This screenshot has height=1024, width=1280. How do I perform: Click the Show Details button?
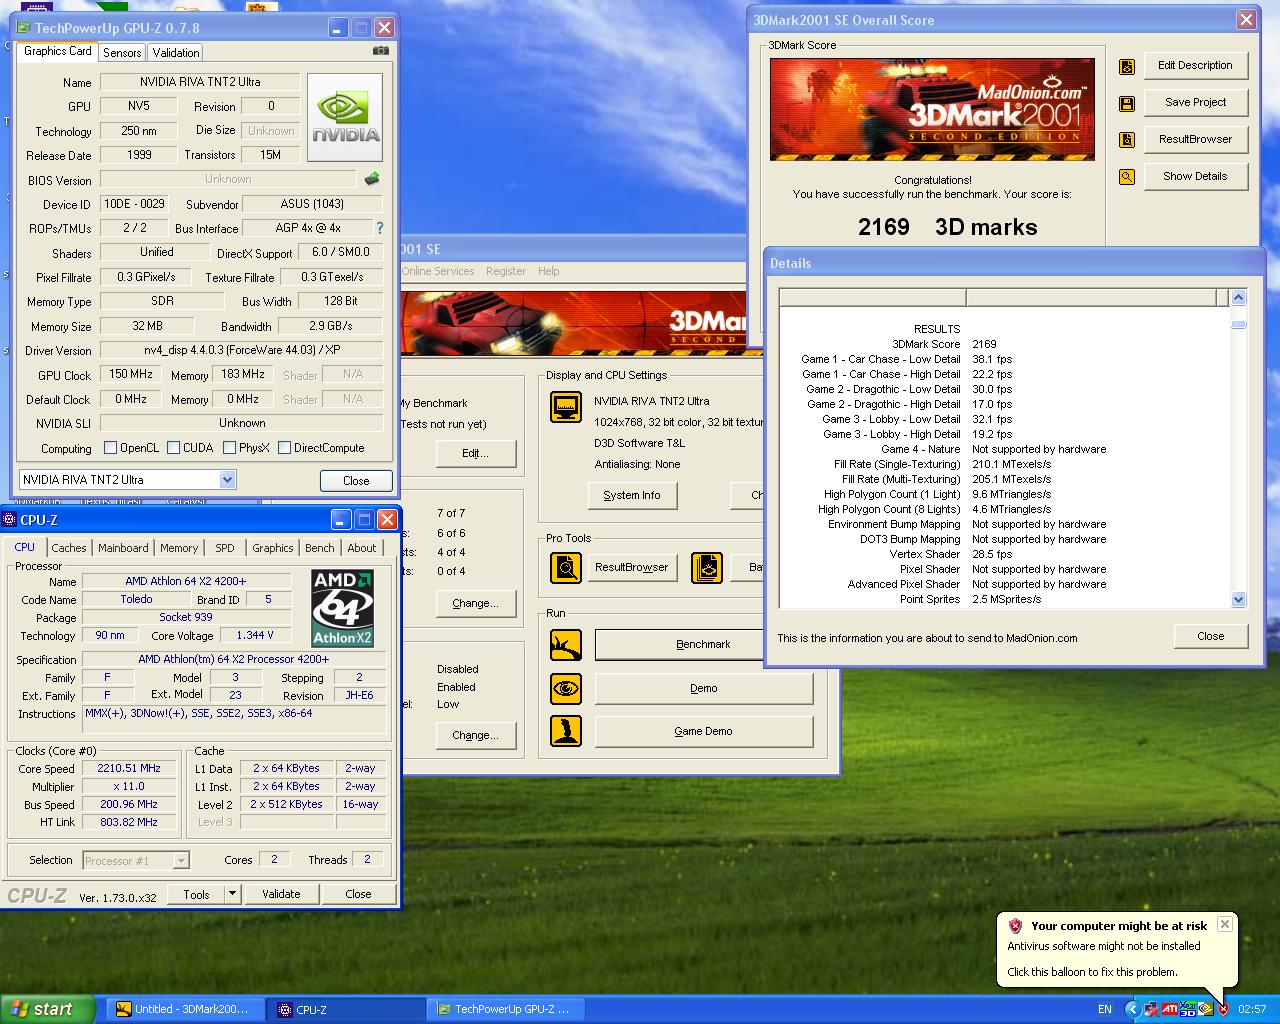[x=1195, y=176]
